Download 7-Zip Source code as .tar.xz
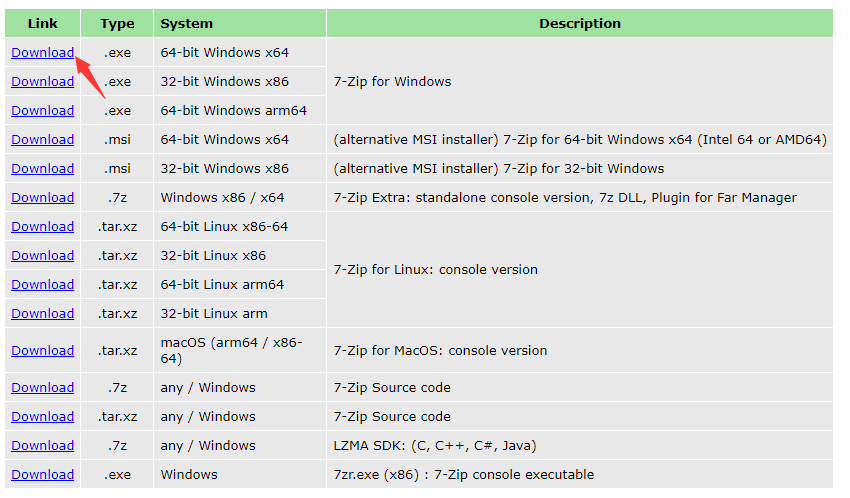Screen dimensions: 850x498 tap(42, 417)
